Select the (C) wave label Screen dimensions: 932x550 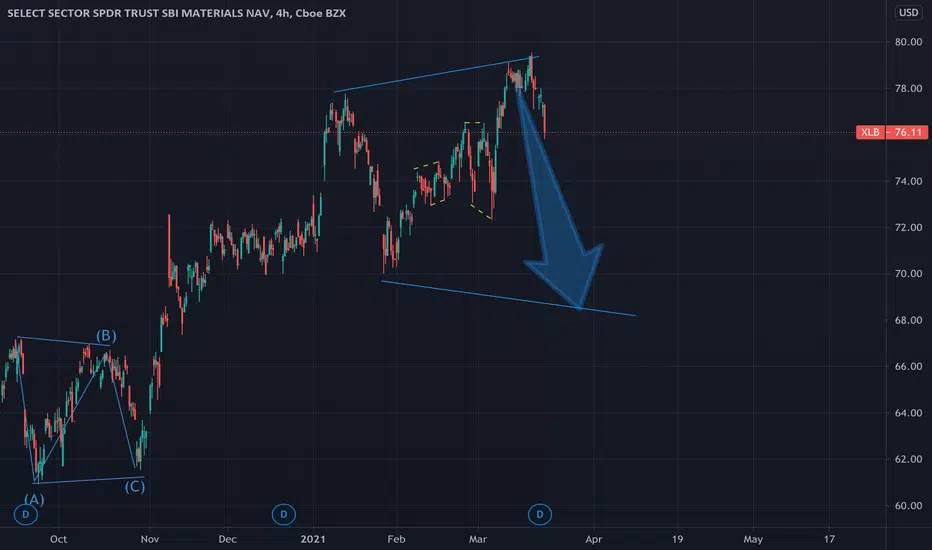[135, 486]
